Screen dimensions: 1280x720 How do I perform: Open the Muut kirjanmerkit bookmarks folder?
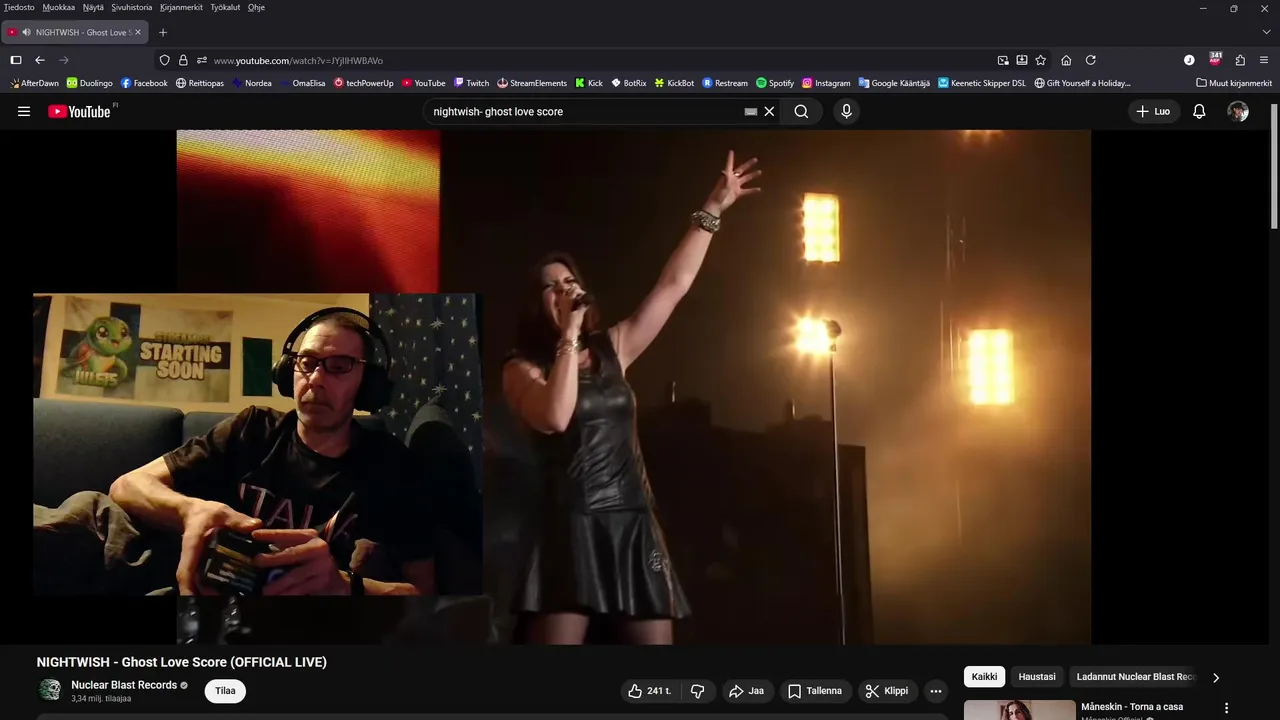click(1234, 83)
